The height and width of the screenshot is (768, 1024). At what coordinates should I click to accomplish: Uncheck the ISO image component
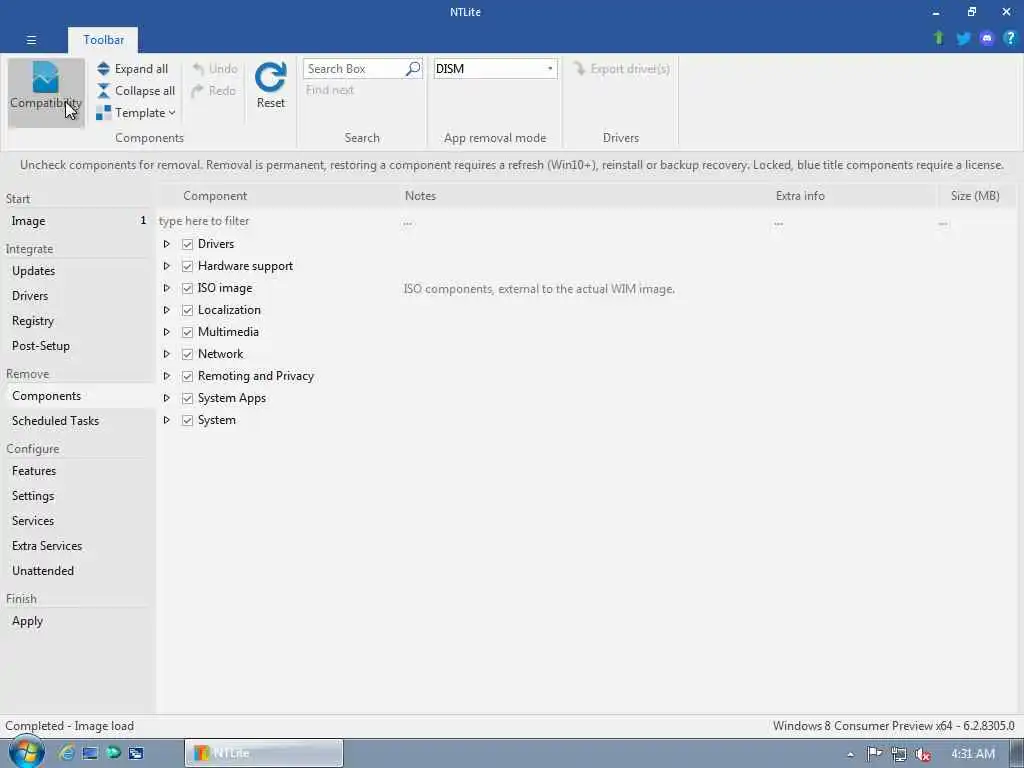pyautogui.click(x=187, y=288)
